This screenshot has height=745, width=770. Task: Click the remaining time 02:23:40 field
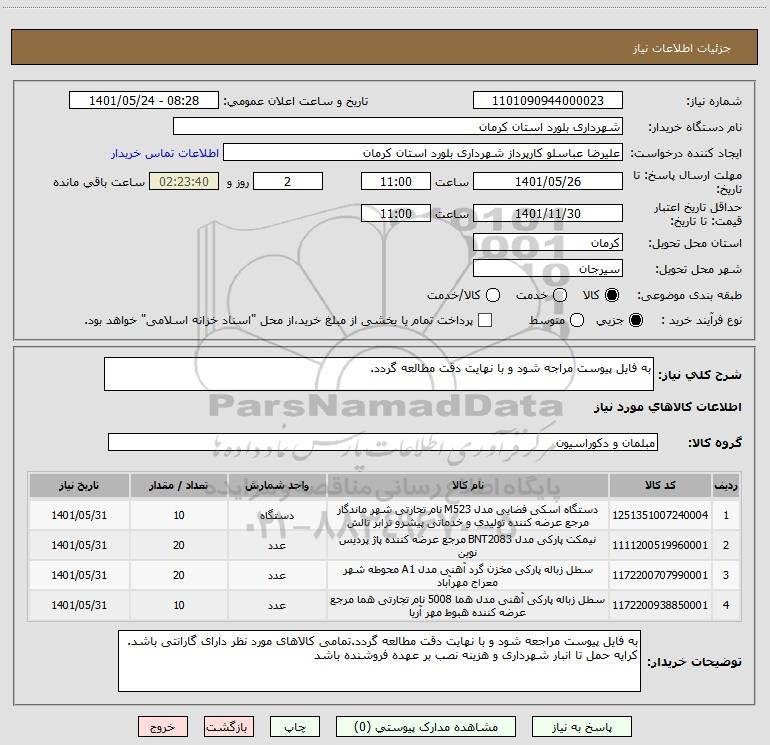[184, 181]
